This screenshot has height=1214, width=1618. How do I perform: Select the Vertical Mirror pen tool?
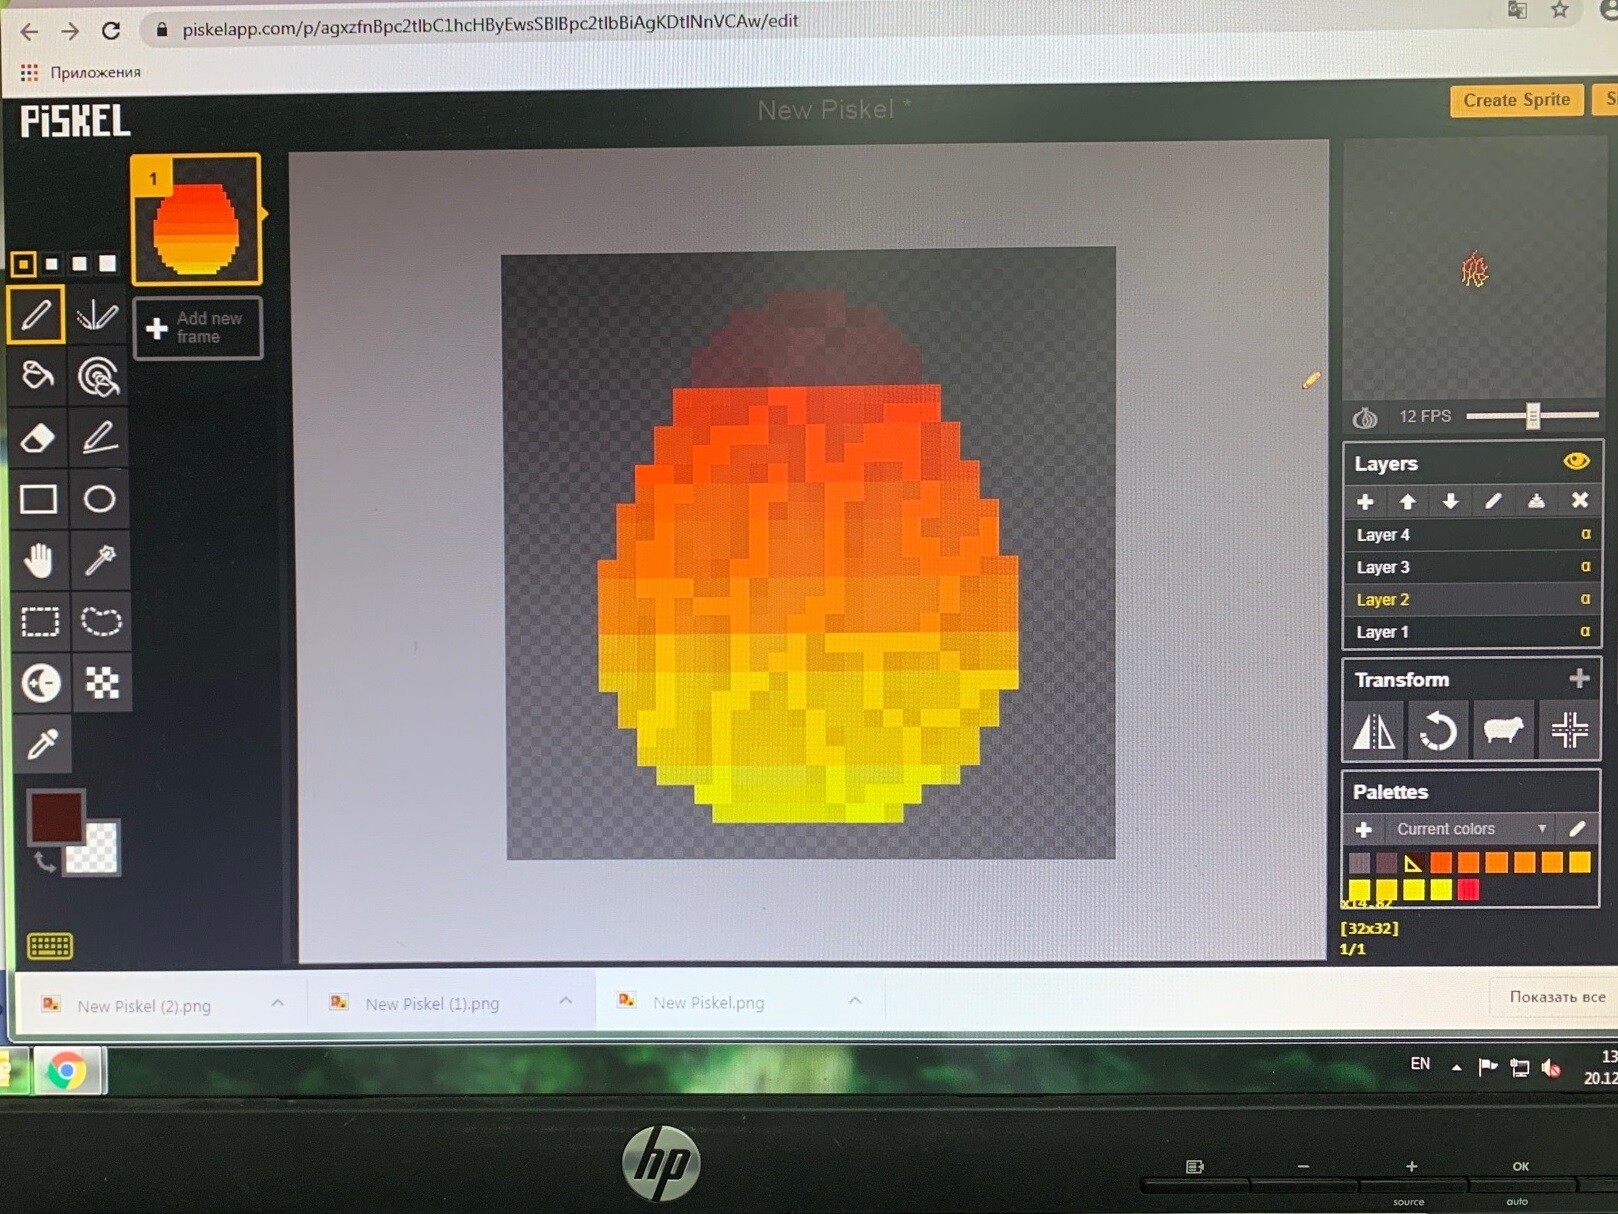click(x=99, y=313)
